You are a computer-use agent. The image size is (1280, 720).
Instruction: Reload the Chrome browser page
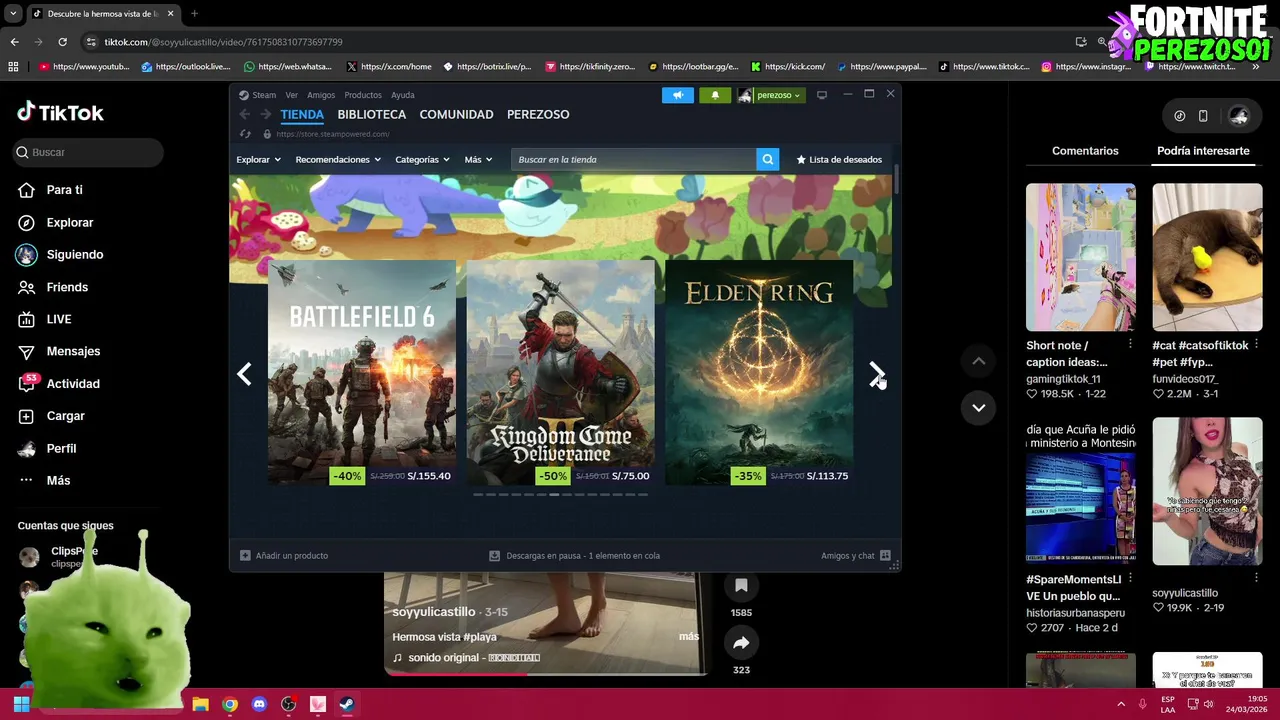pos(62,42)
